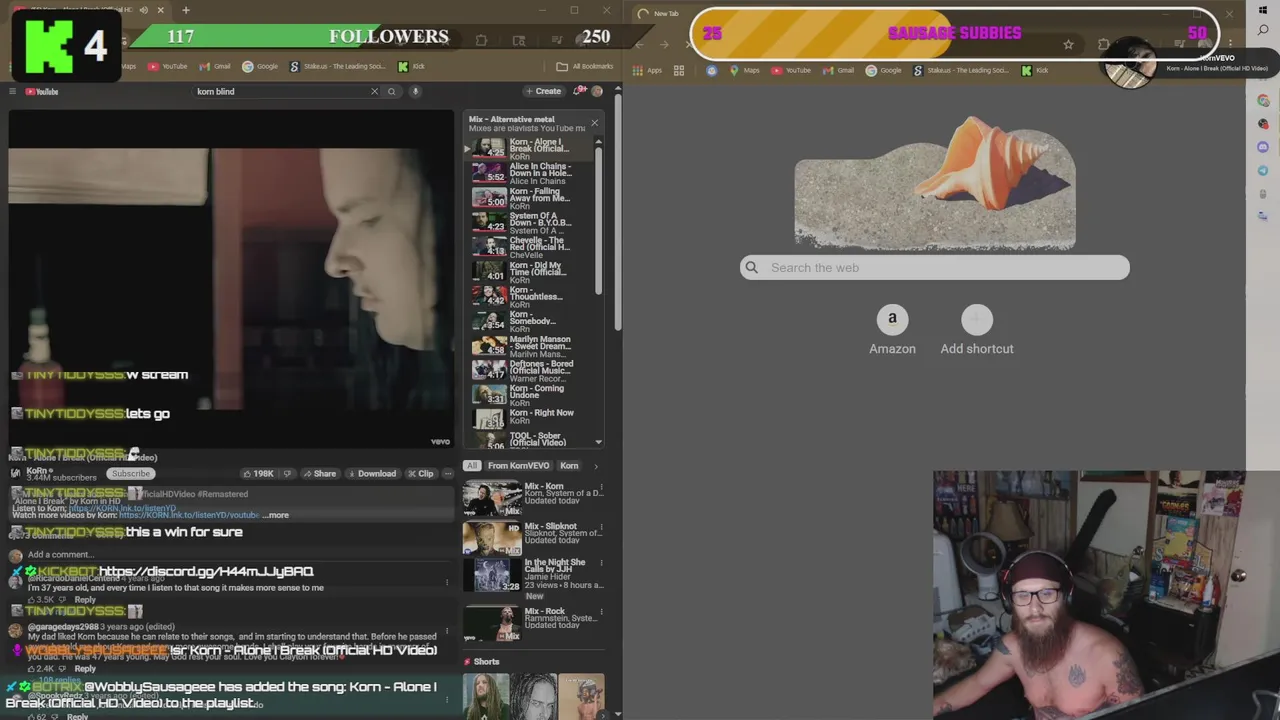This screenshot has width=1280, height=720.
Task: Subscribe to the KoRn channel
Action: coord(131,474)
